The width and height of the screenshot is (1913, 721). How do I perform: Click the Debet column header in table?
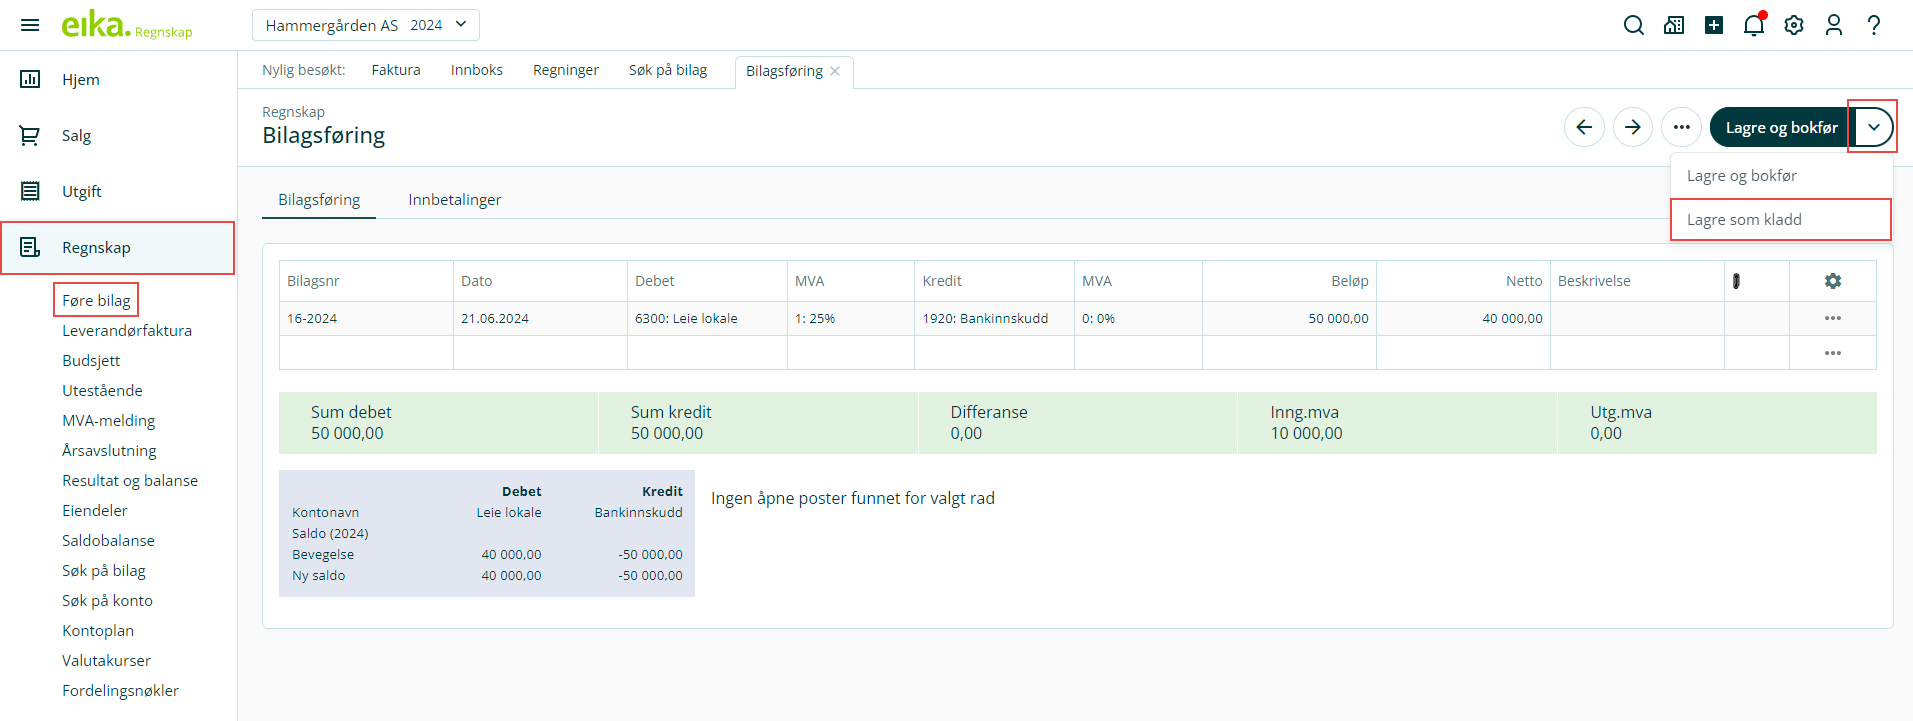pyautogui.click(x=707, y=281)
